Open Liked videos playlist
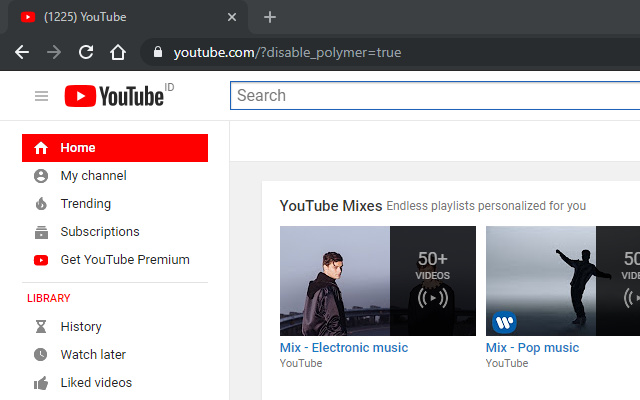Image resolution: width=640 pixels, height=400 pixels. tap(95, 383)
